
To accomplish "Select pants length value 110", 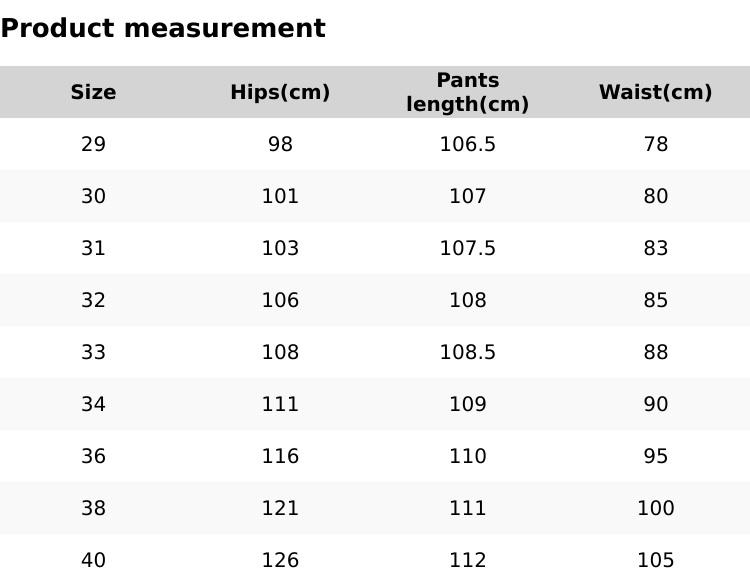I will pos(467,456).
